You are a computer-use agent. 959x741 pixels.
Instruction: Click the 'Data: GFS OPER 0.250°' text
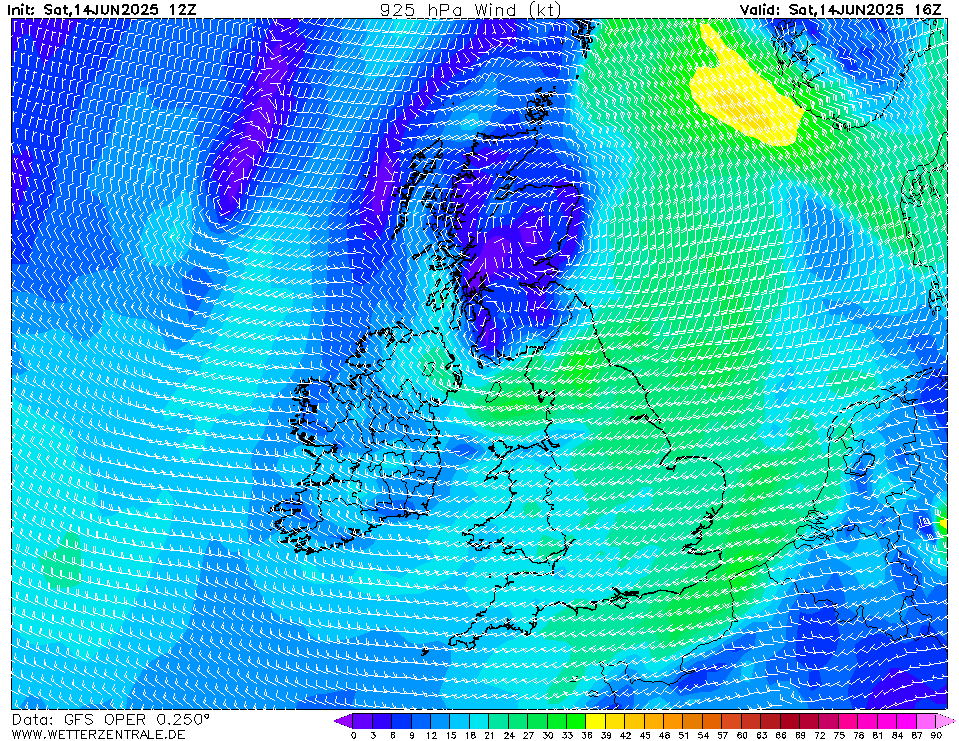click(111, 719)
